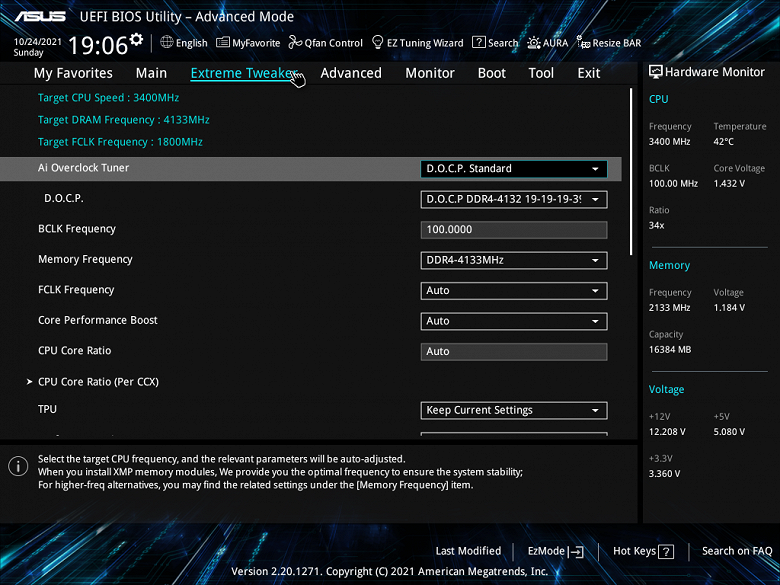Viewport: 780px width, 585px height.
Task: Click the Hot Keys question mark icon
Action: tap(666, 552)
